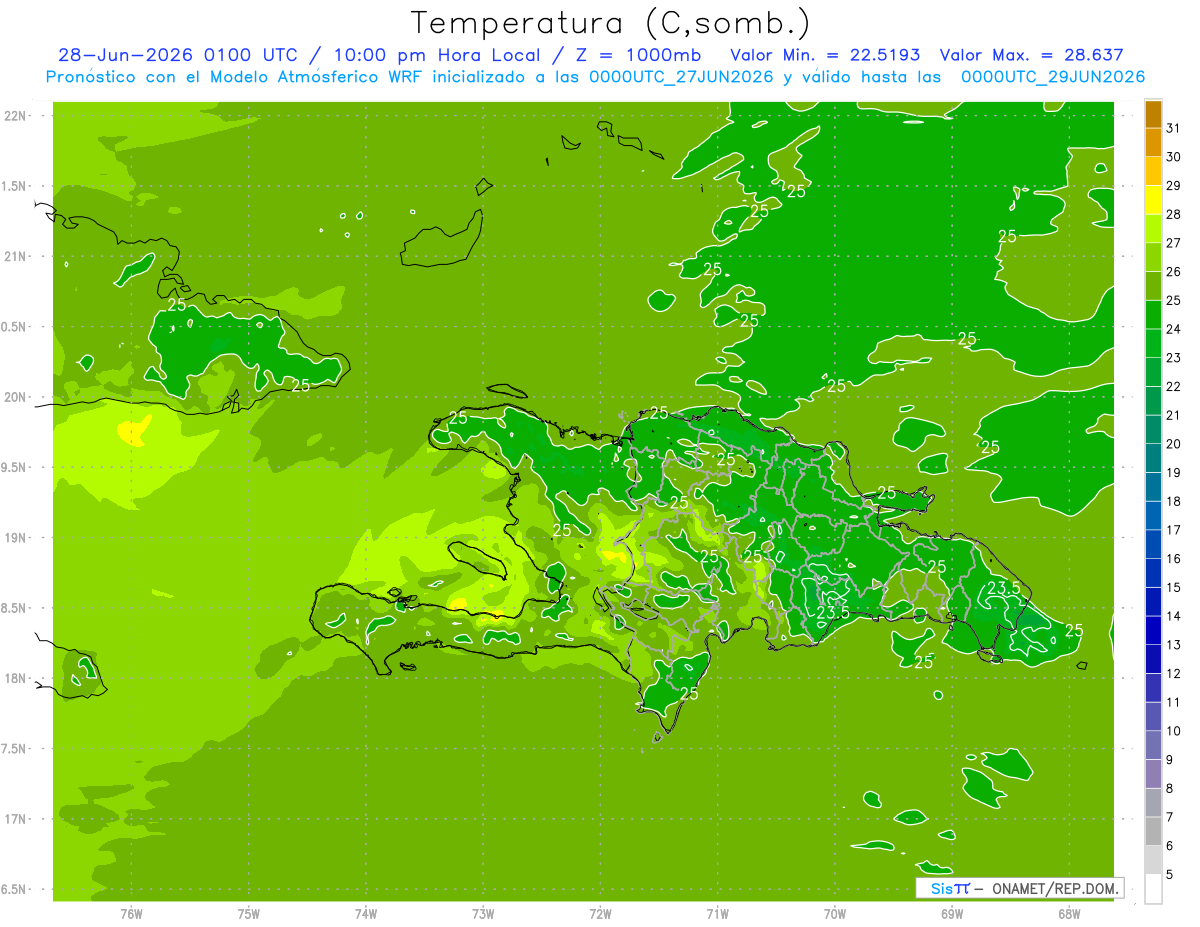Click the legend value 31 label

1174,128
